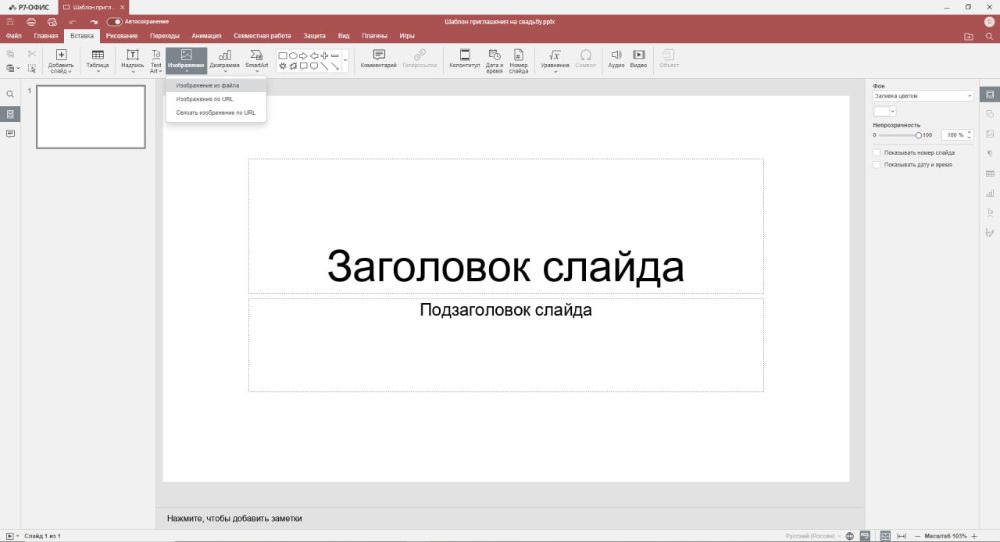Open the comments panel in left sidebar

pos(10,133)
